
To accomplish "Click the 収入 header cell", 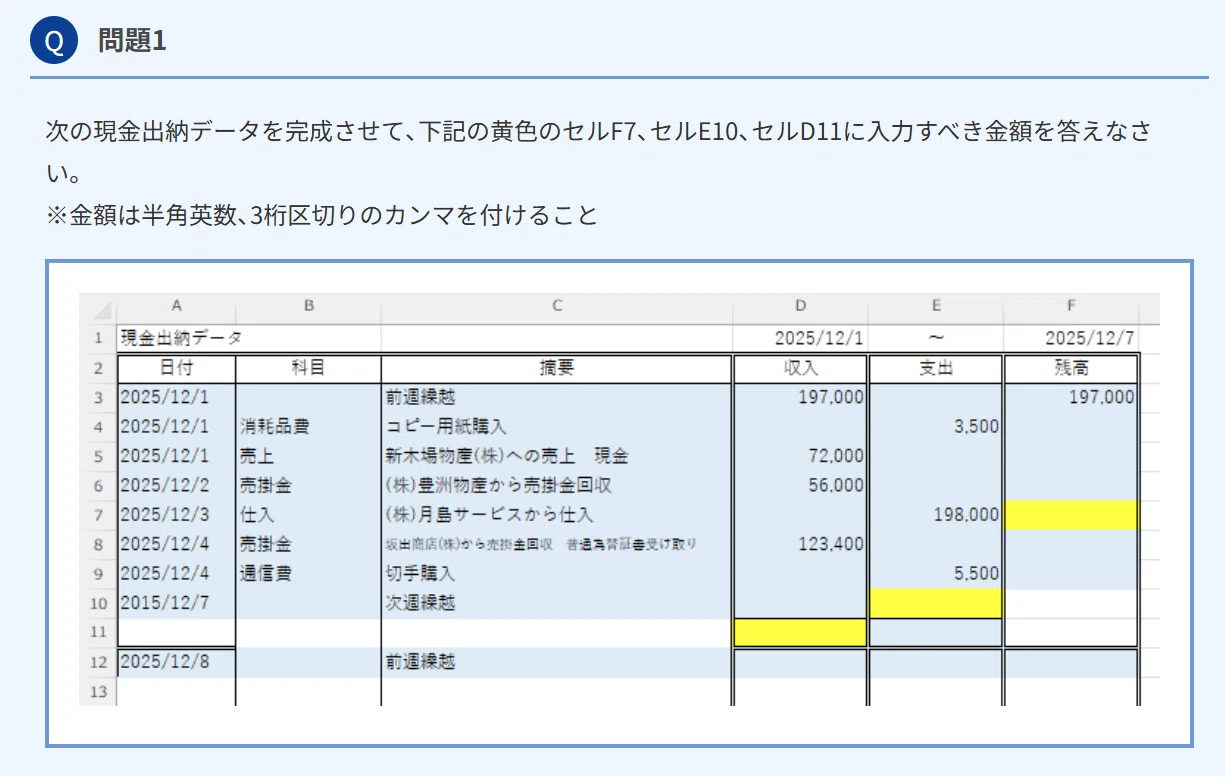I will pos(800,368).
